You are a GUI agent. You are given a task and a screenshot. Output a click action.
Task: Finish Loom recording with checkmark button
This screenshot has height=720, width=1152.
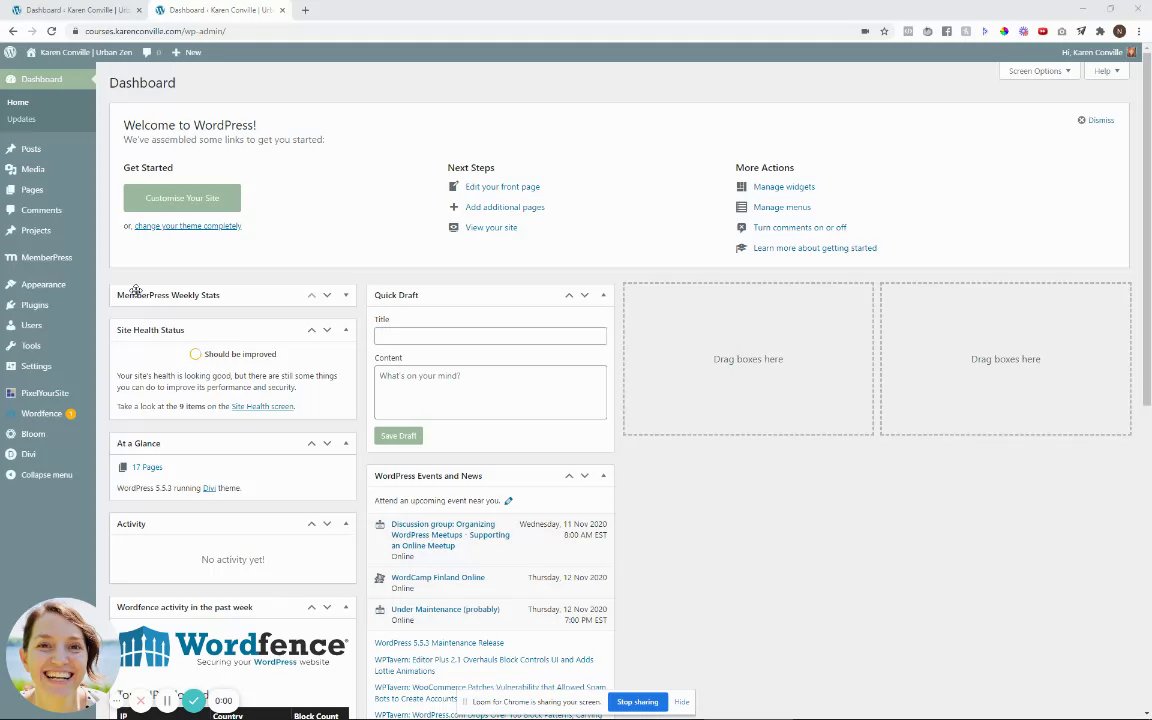pyautogui.click(x=193, y=701)
